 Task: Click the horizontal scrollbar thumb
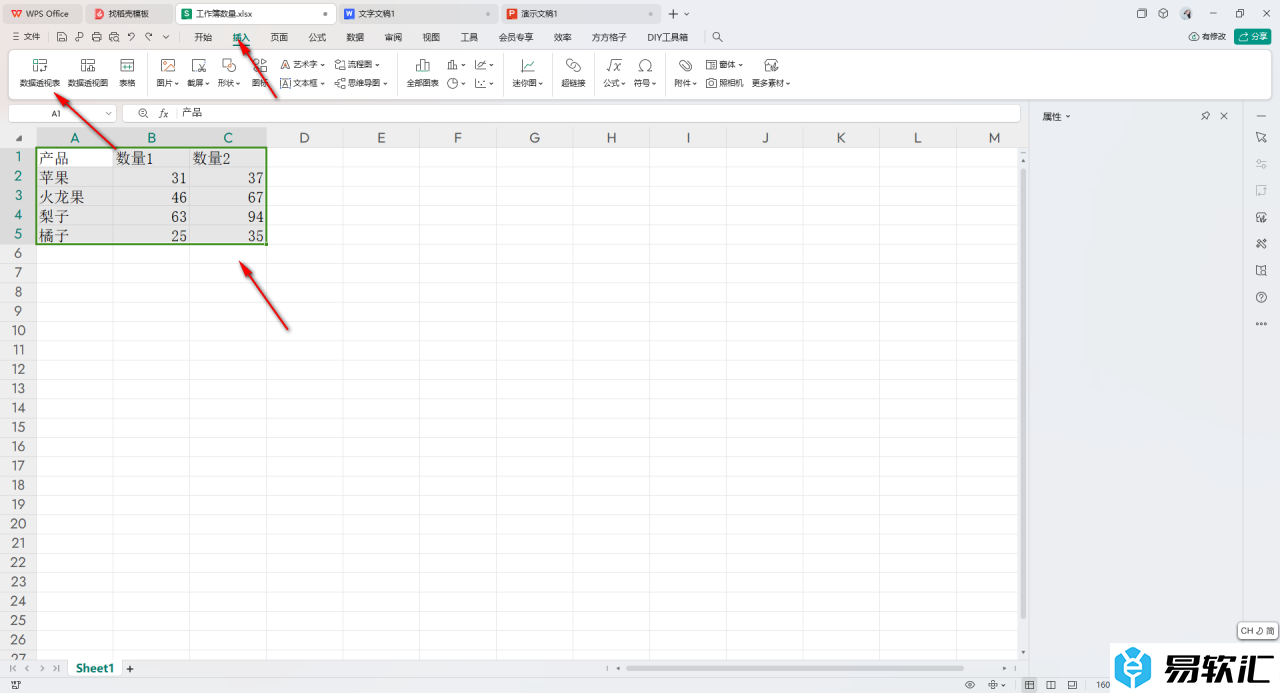(795, 668)
